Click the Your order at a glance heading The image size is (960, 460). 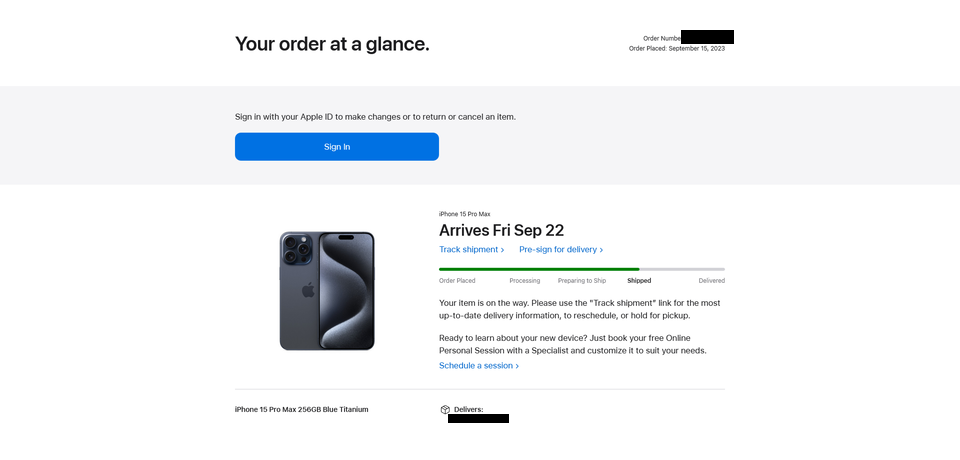332,44
